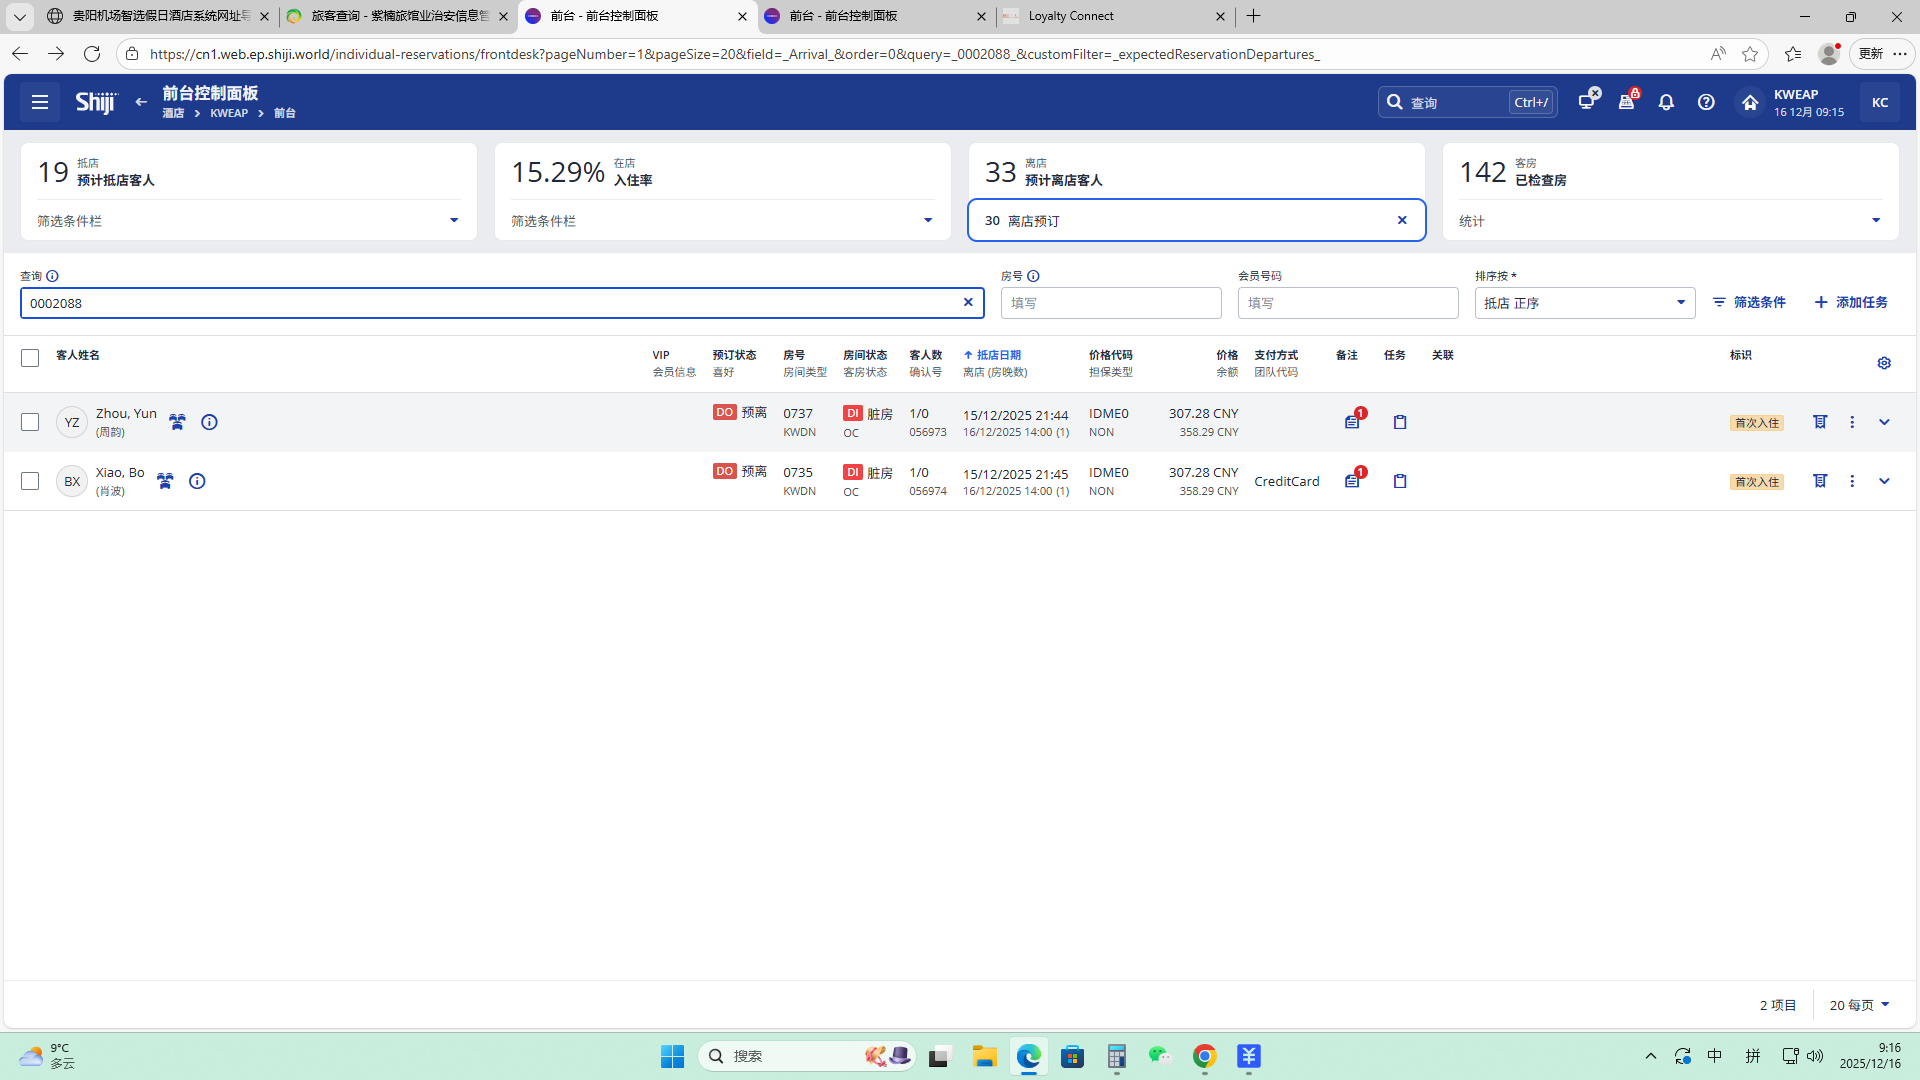Click KWEAP in the breadcrumb
The image size is (1920, 1080).
[x=229, y=113]
